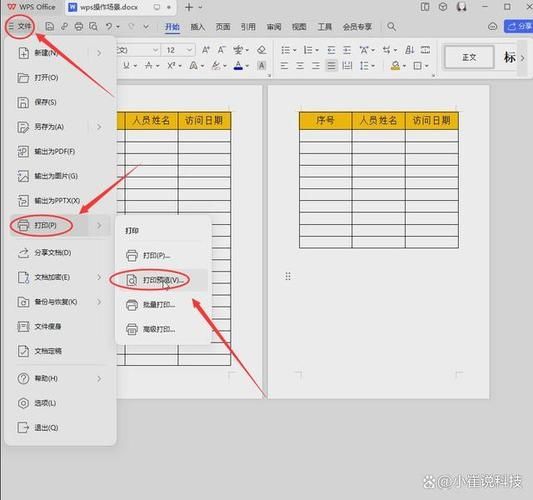This screenshot has height=500, width=533.
Task: Switch to the 开始 ribbon tab
Action: [172, 27]
